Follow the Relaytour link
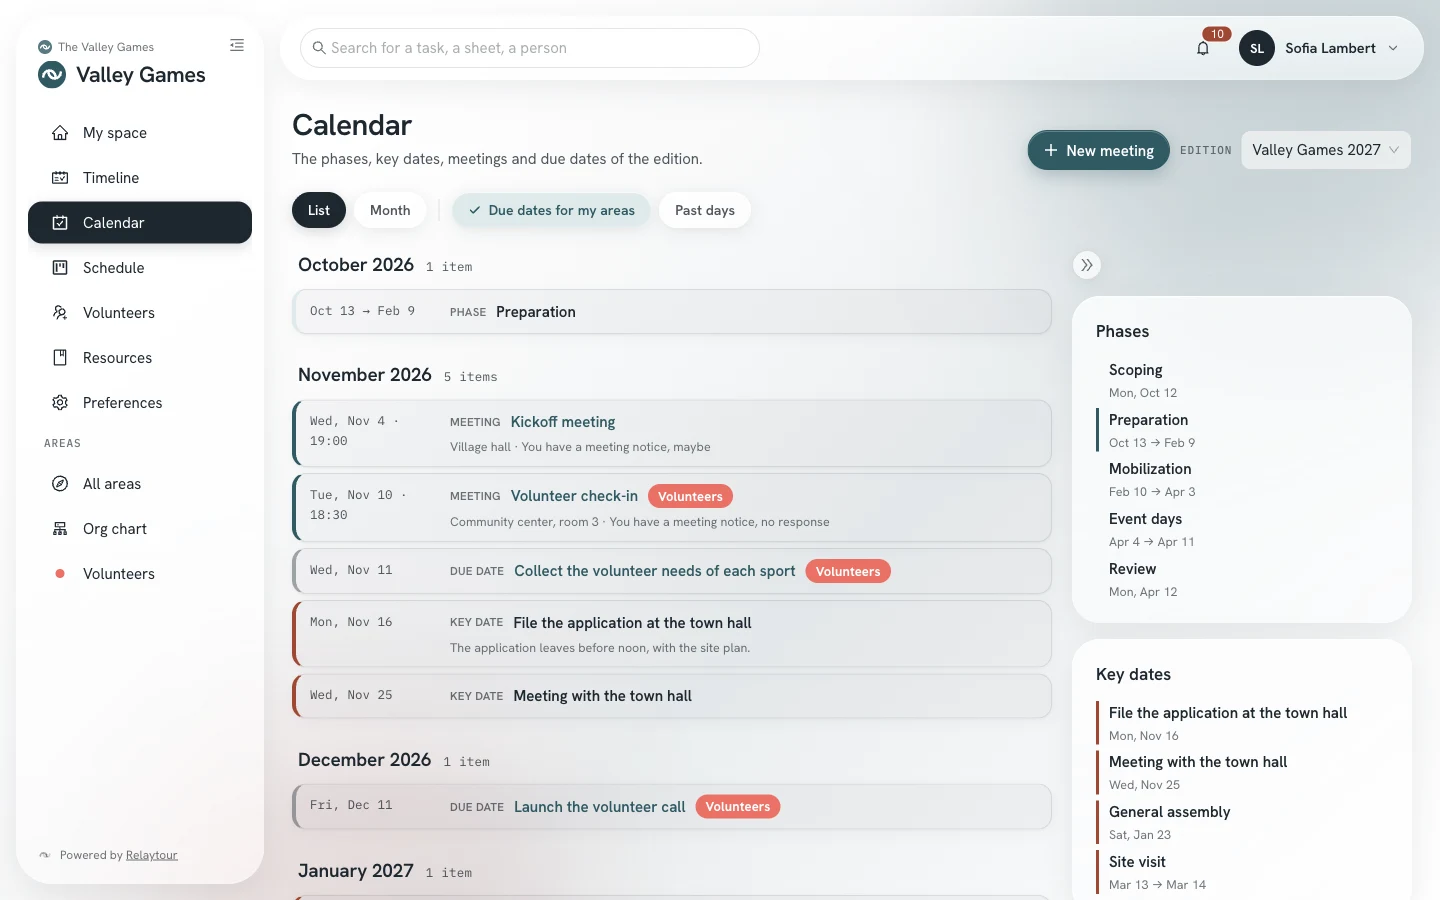 (x=152, y=855)
